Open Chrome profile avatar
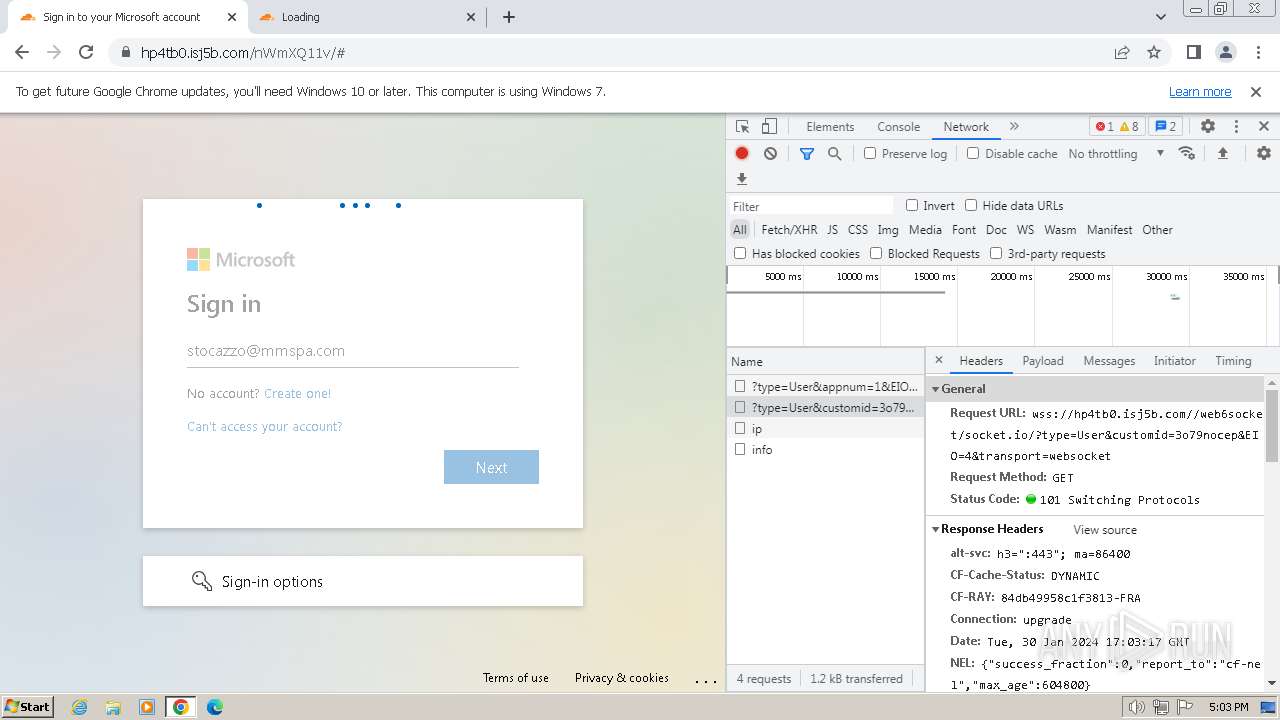The width and height of the screenshot is (1280, 720). pos(1225,52)
